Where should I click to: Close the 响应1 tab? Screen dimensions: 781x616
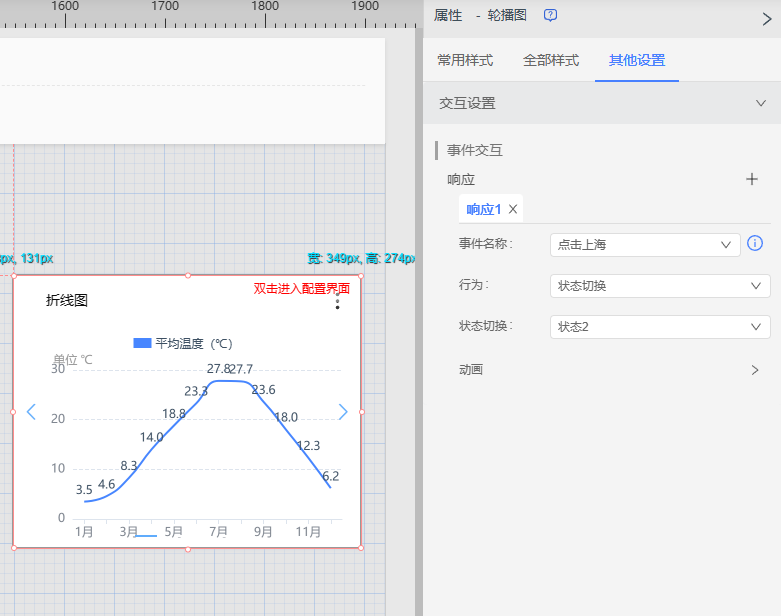point(513,209)
